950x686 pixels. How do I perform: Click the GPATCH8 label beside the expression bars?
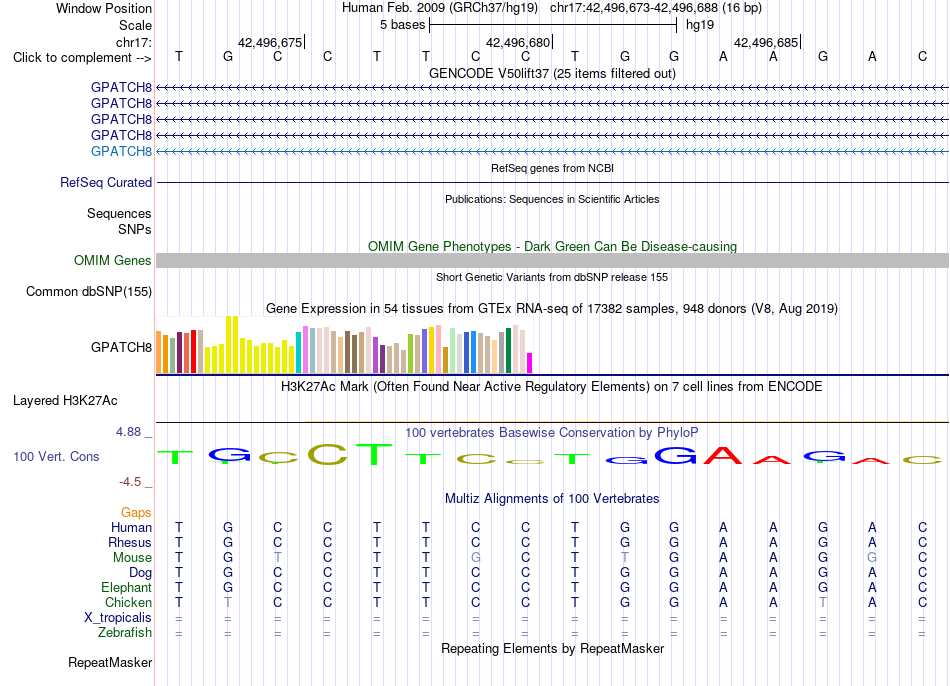pyautogui.click(x=121, y=347)
